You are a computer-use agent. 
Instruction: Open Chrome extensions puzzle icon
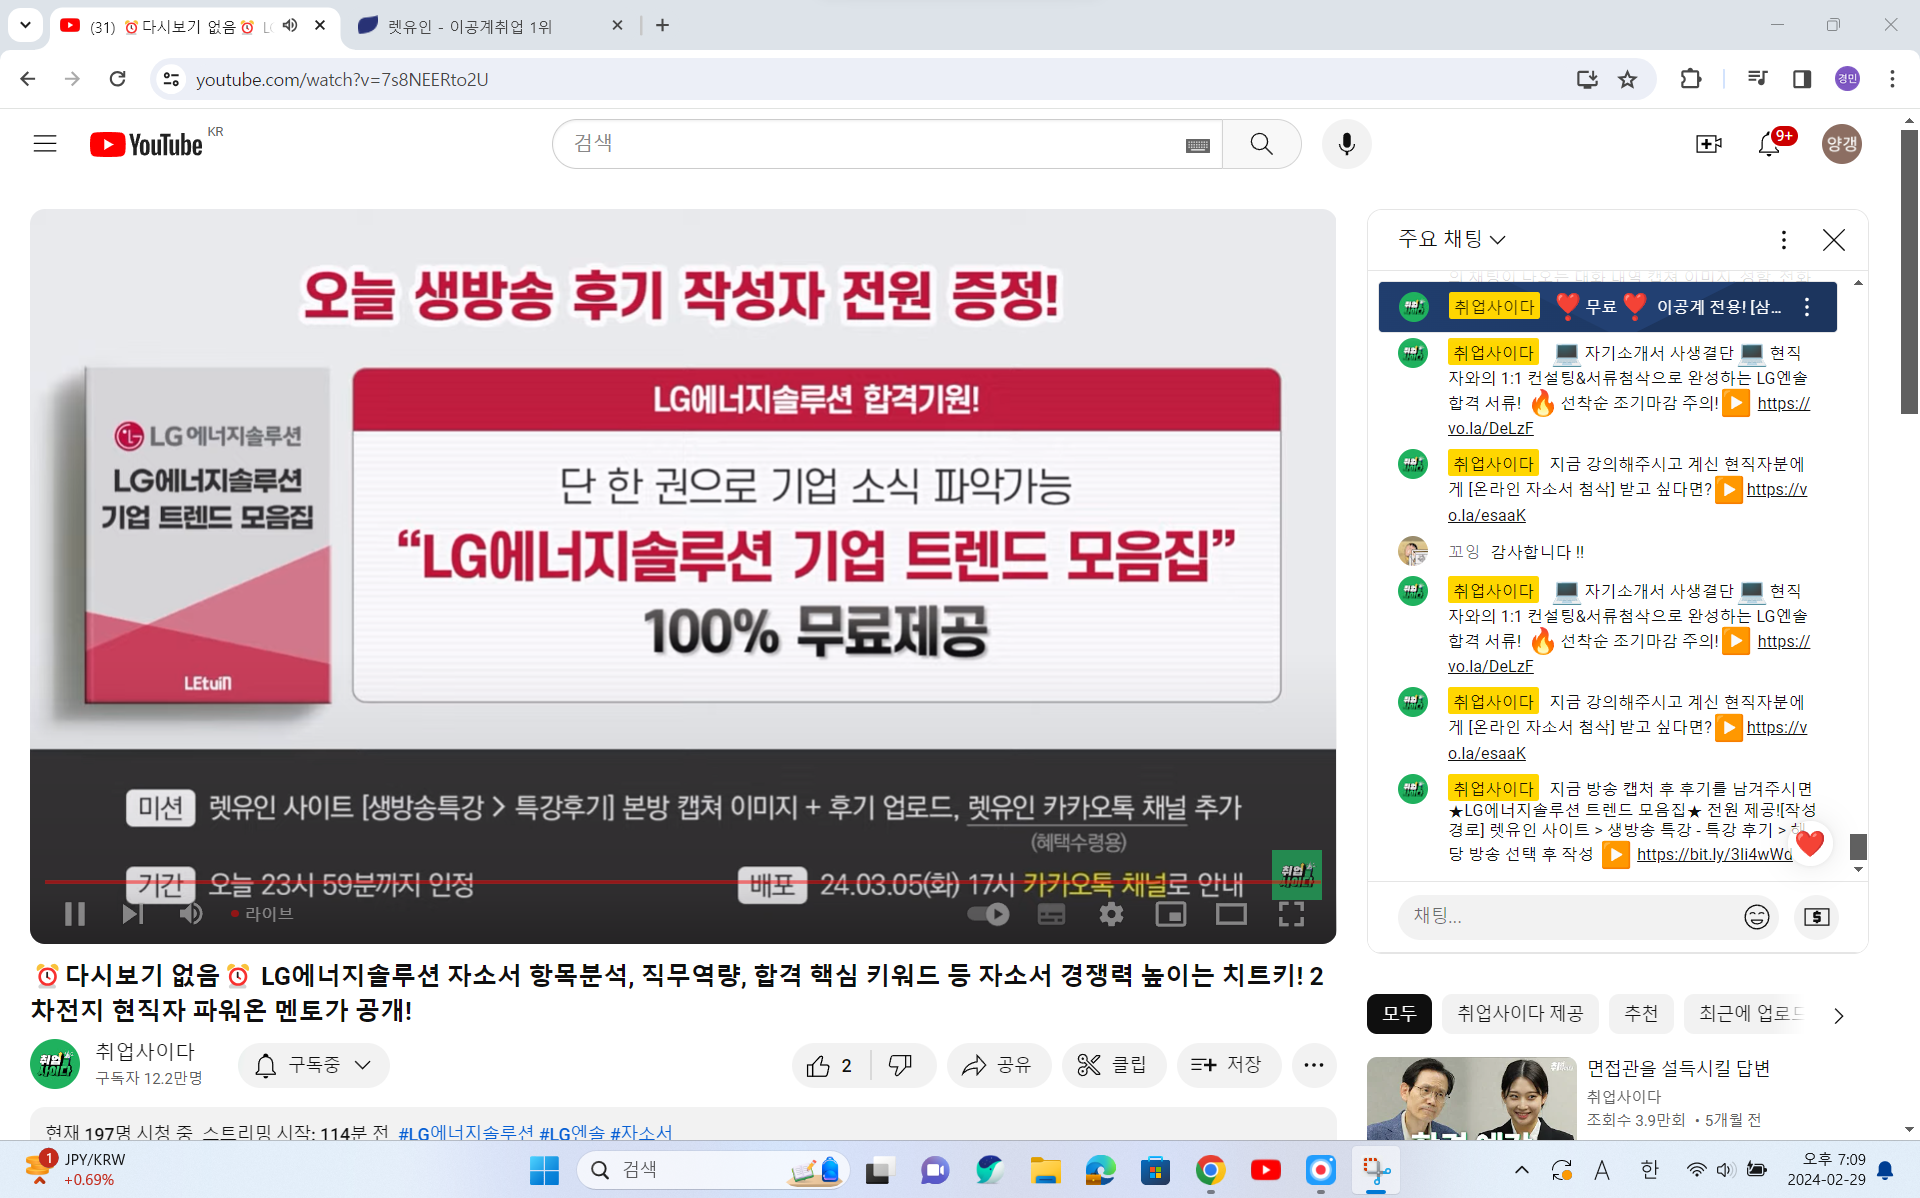(1690, 79)
